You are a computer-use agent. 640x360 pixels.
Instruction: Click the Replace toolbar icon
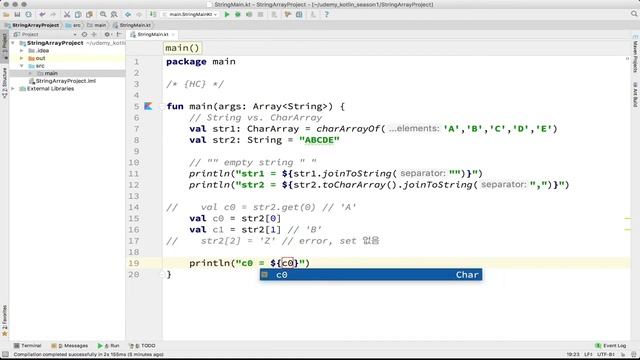coord(114,14)
